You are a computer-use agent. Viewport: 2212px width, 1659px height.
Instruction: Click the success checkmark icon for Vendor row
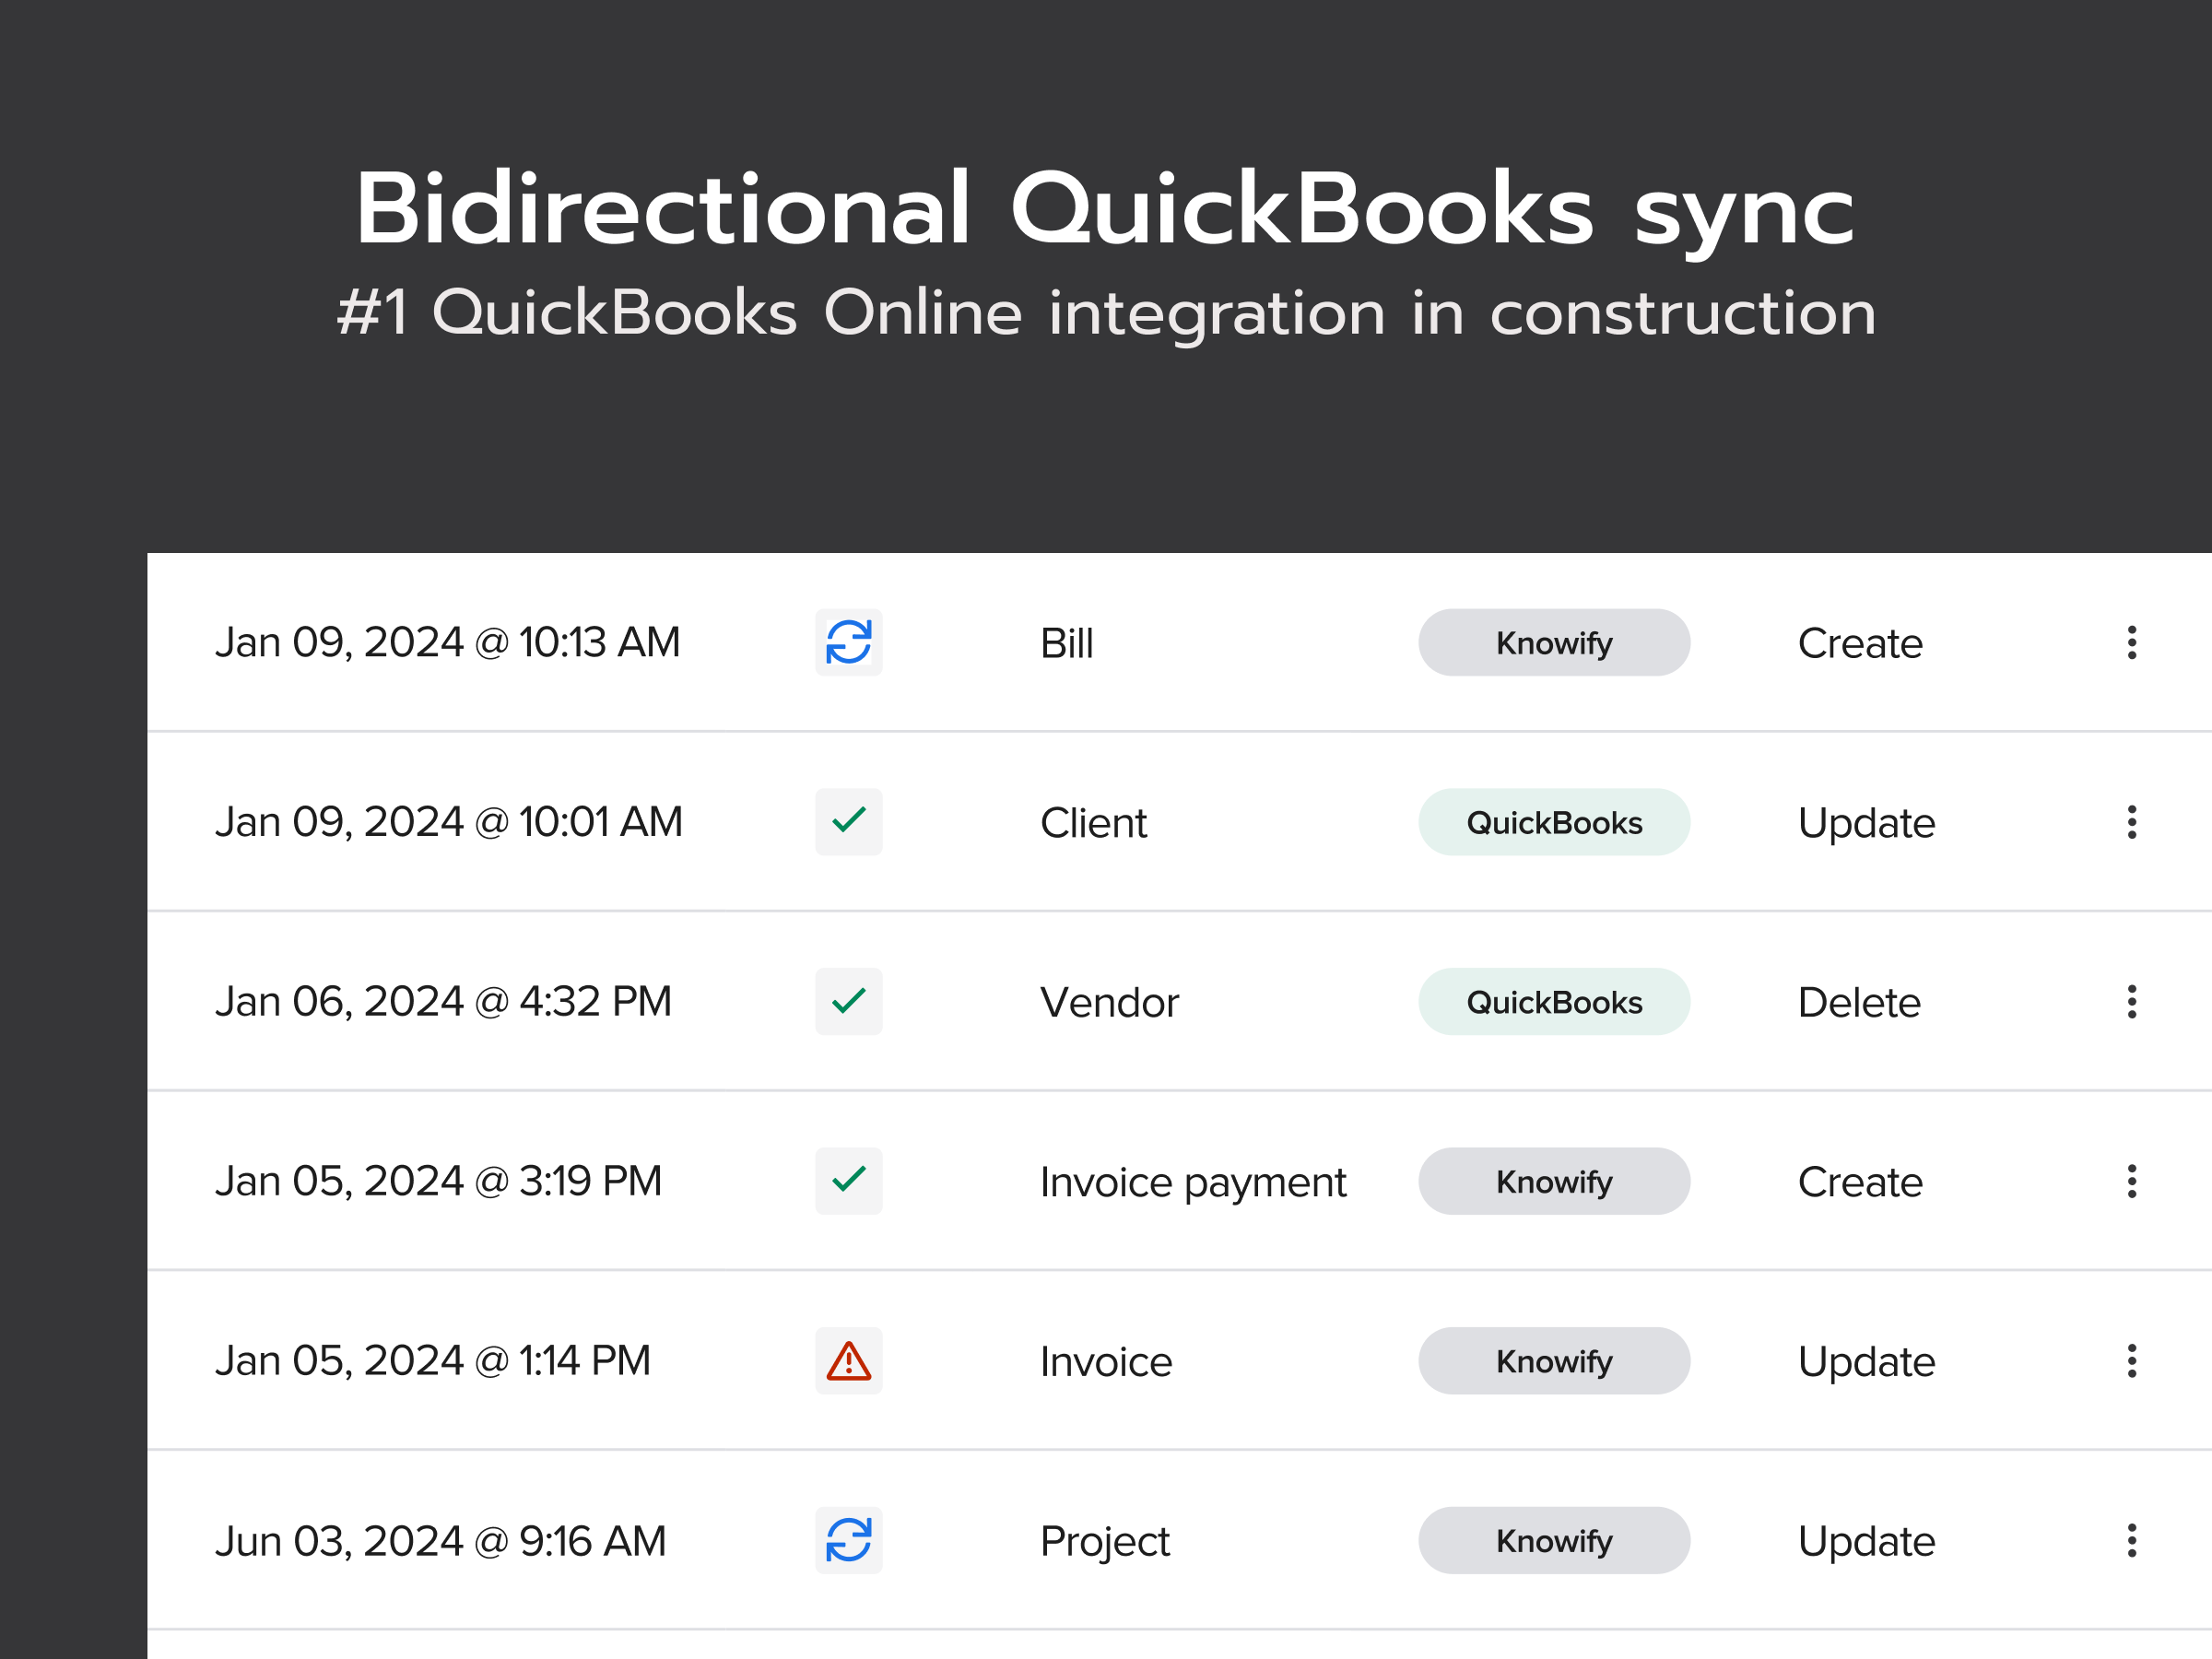tap(848, 1001)
